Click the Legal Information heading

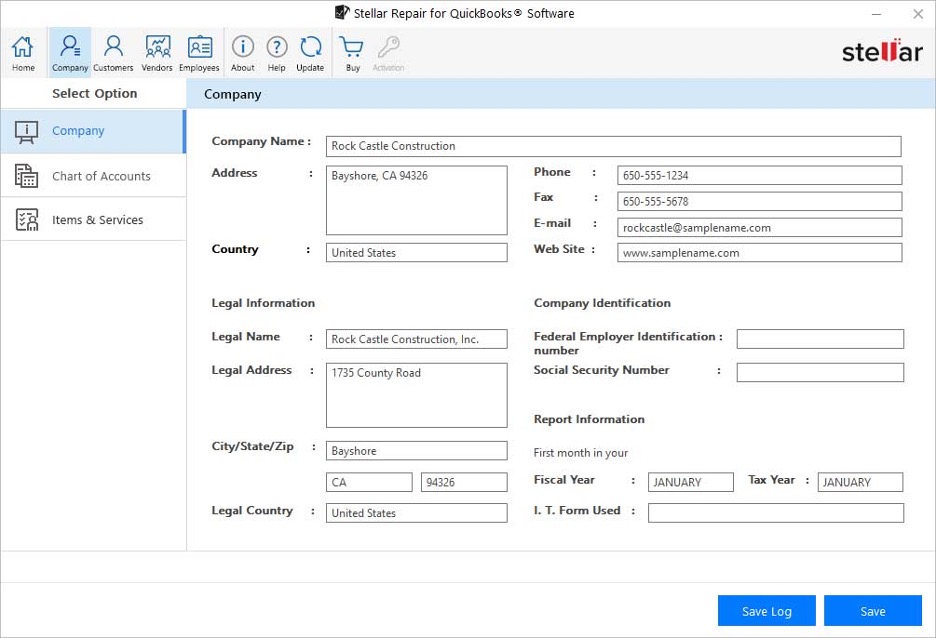[263, 303]
